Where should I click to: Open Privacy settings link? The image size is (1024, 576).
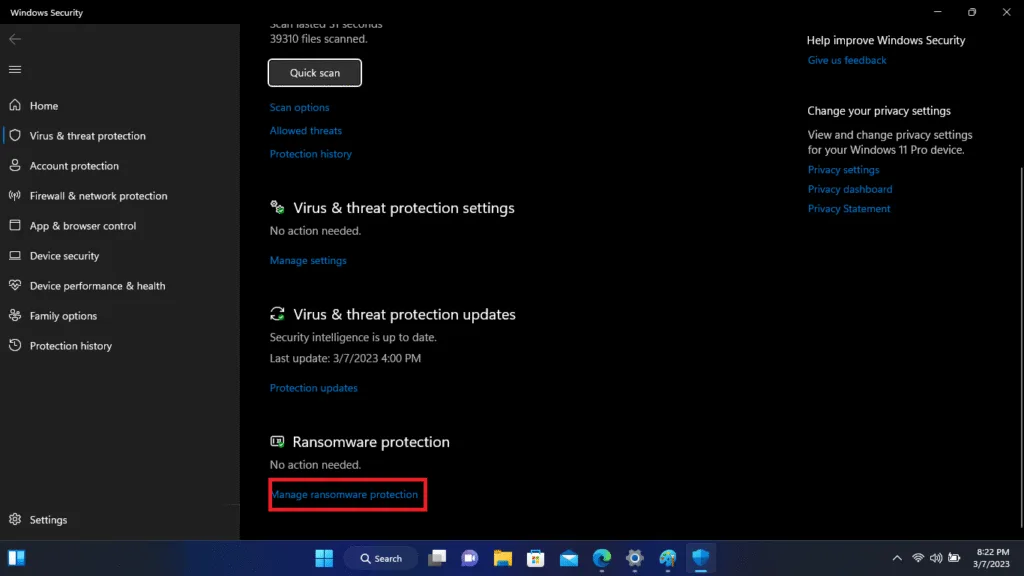[x=843, y=170]
